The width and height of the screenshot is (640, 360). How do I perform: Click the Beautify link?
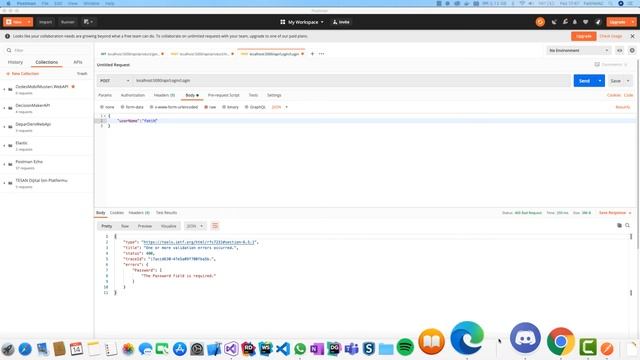pos(623,107)
